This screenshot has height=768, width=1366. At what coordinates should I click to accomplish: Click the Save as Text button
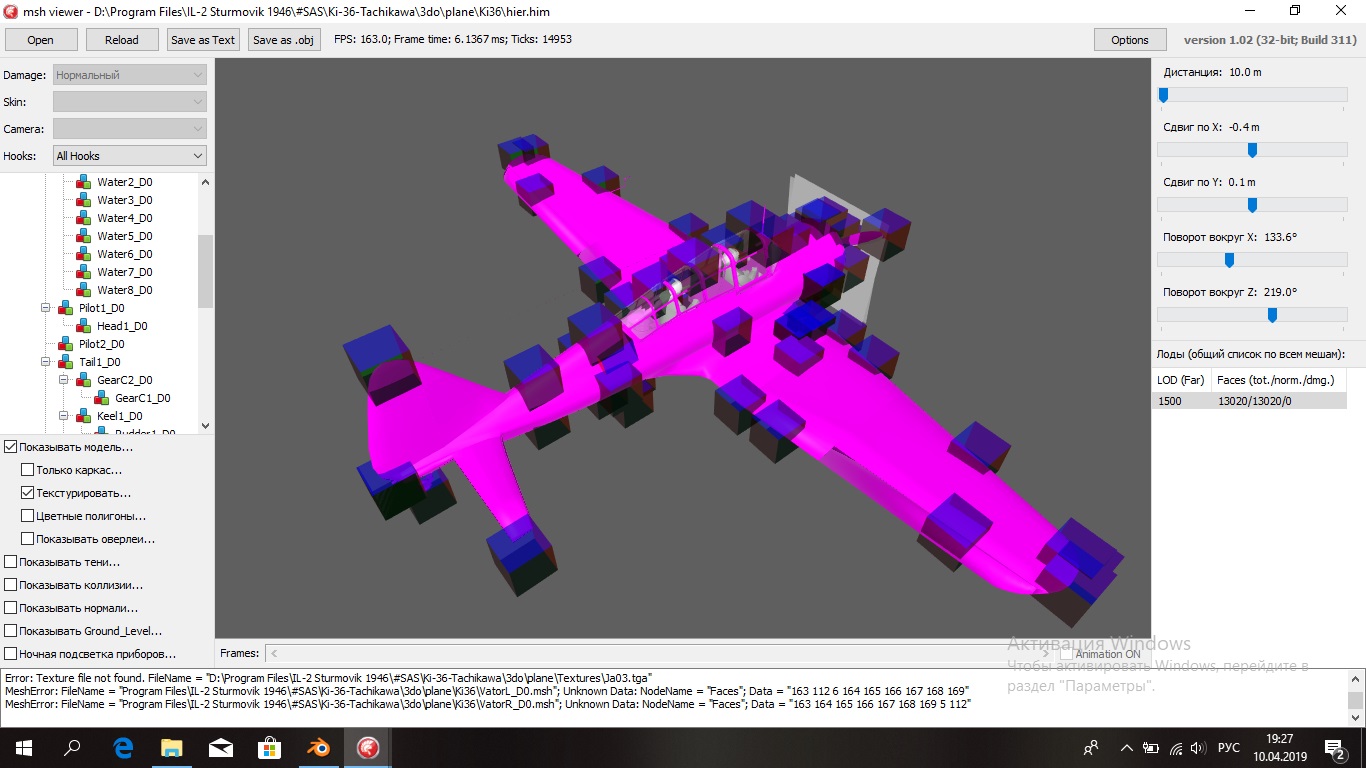pyautogui.click(x=203, y=40)
